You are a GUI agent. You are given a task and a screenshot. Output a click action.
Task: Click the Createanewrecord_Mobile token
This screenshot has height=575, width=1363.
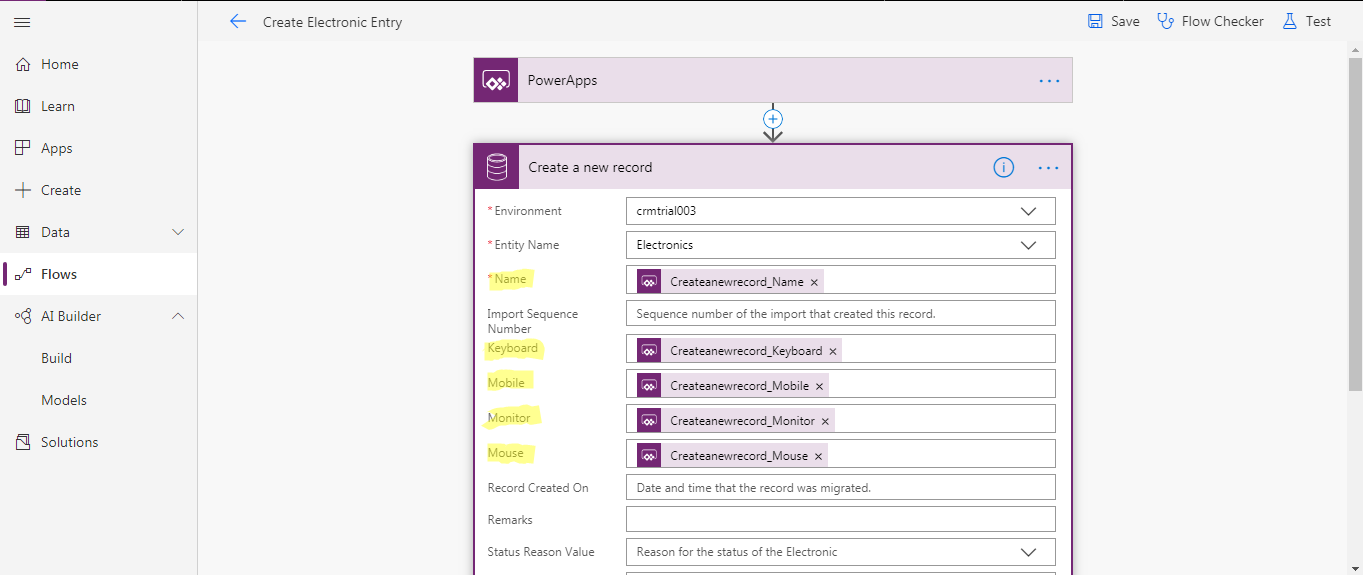[x=732, y=386]
